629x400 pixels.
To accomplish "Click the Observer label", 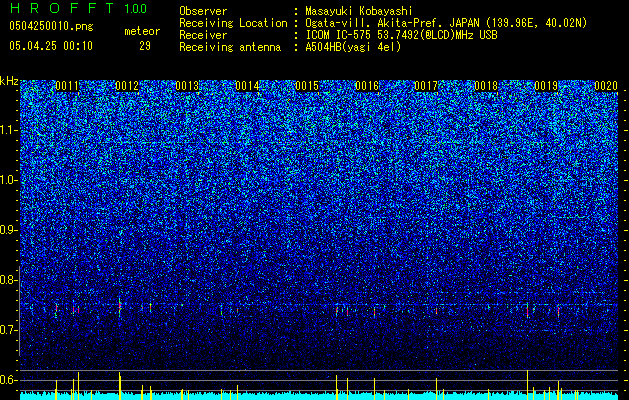I will point(203,11).
